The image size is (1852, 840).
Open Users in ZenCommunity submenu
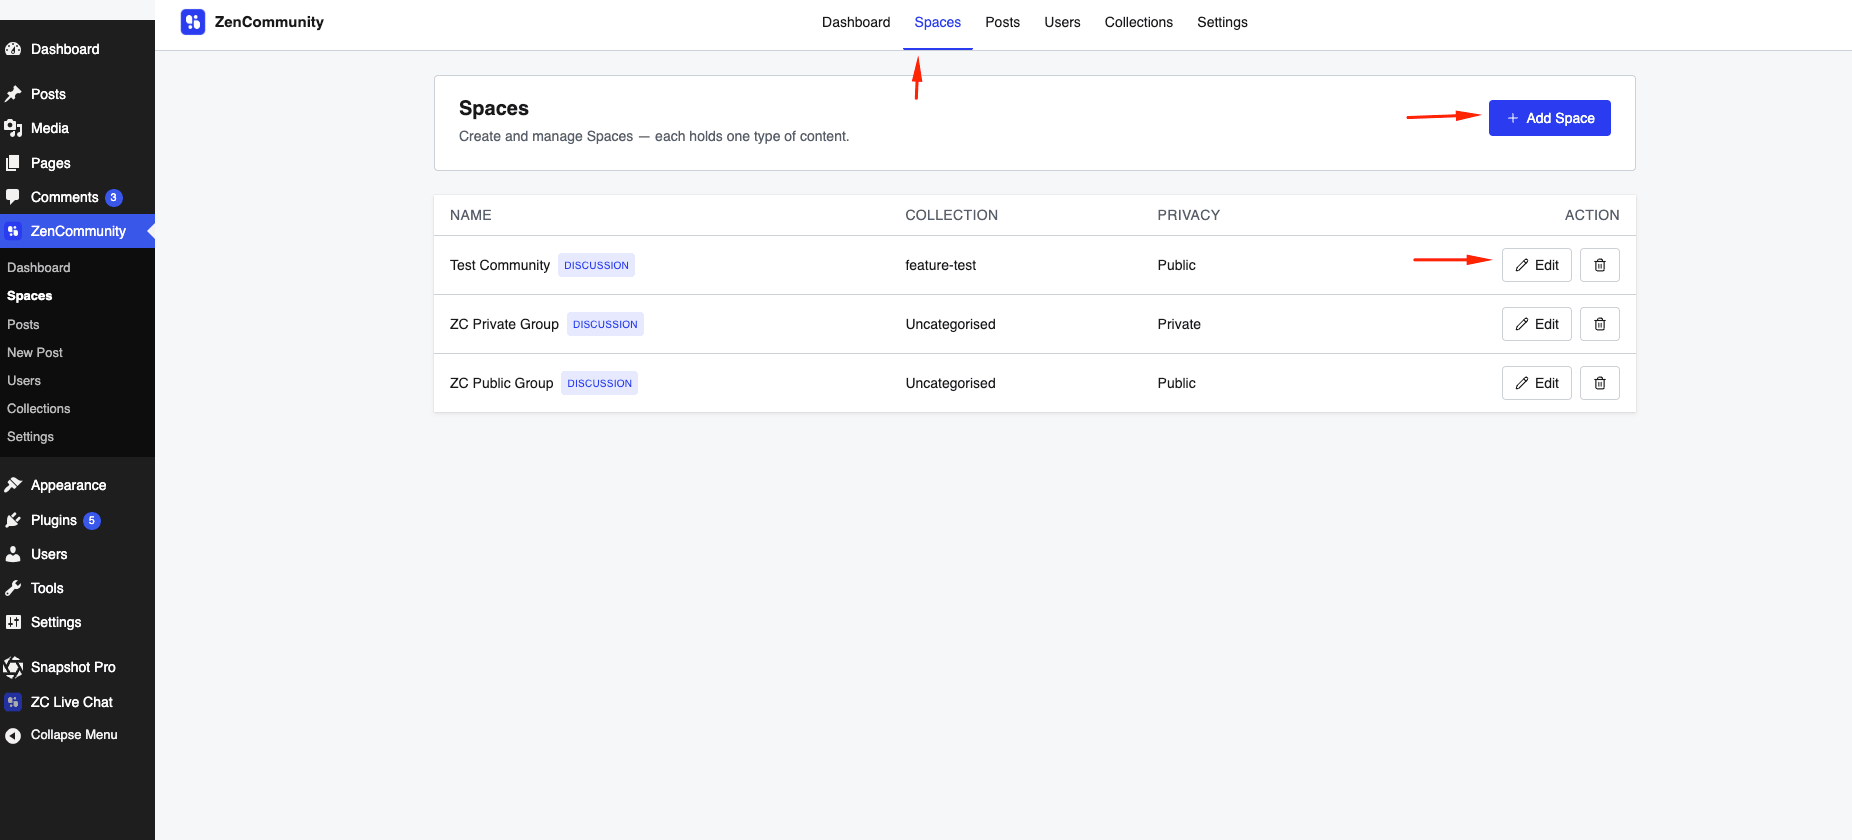tap(24, 381)
